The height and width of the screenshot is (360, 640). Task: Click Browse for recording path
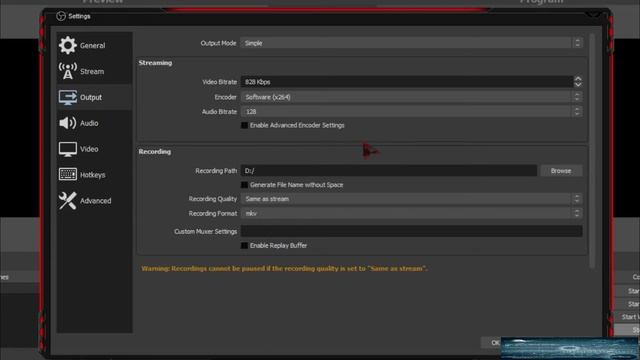tap(561, 171)
